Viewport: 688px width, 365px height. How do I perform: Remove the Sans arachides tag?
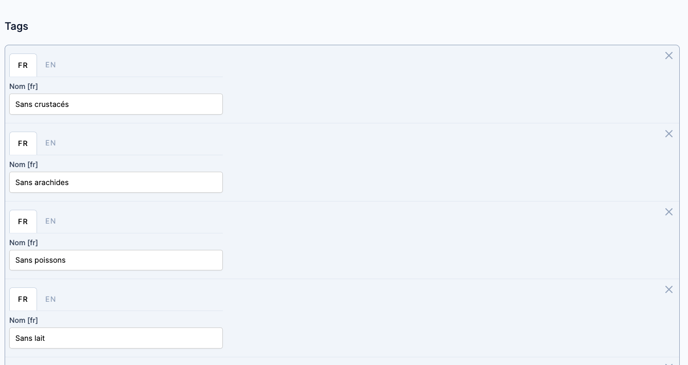coord(669,134)
